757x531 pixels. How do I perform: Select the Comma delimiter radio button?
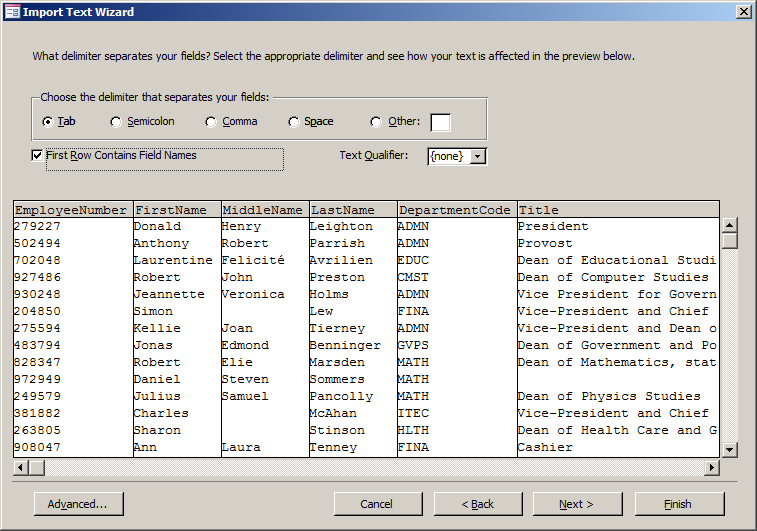click(x=210, y=122)
